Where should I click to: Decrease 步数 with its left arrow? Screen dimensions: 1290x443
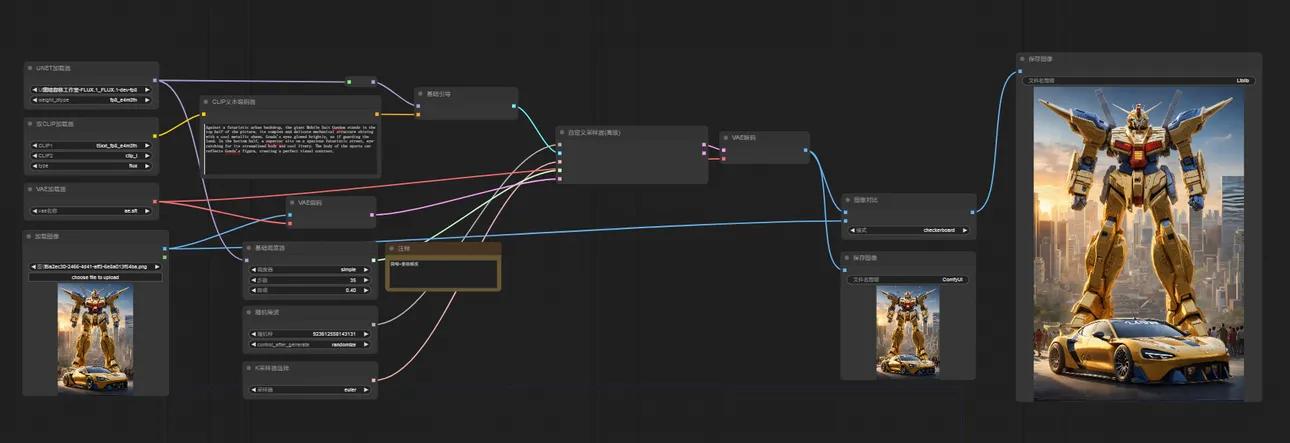click(x=252, y=279)
